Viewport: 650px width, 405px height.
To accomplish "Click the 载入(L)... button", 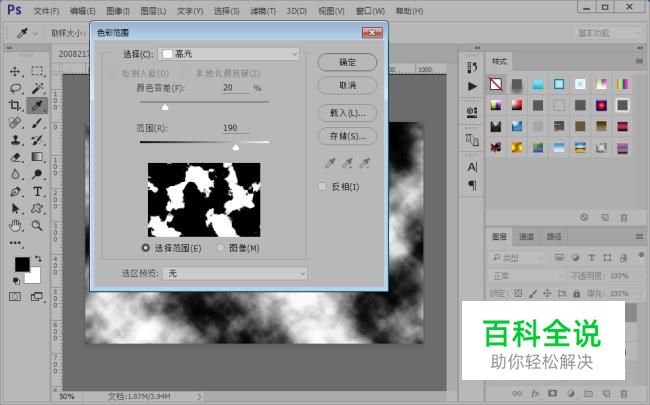I will [347, 113].
